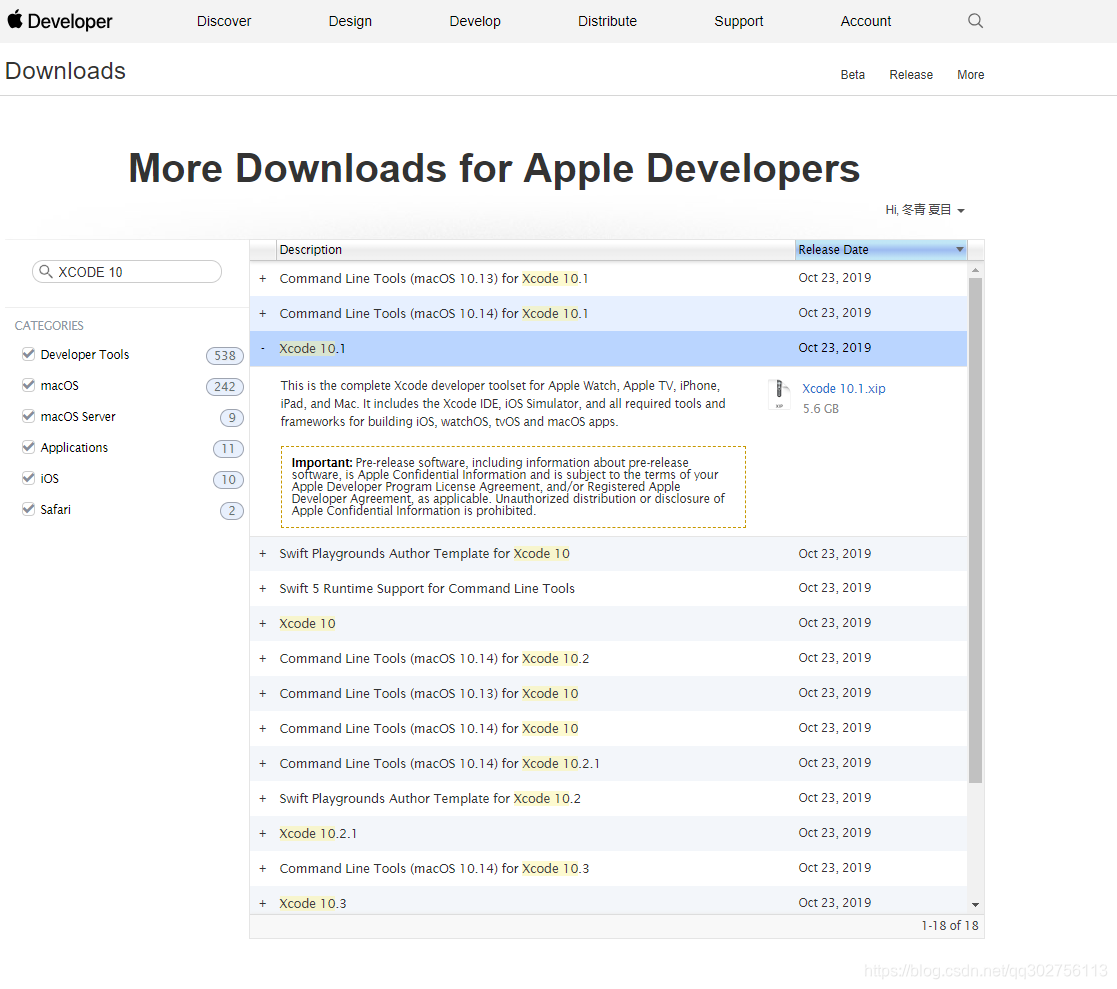Expand Command Line Tools (macOS 10.13) for Xcode 10

click(263, 693)
